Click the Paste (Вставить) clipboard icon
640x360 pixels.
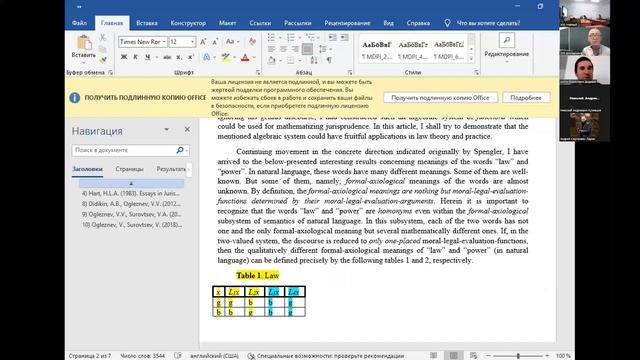coord(84,42)
